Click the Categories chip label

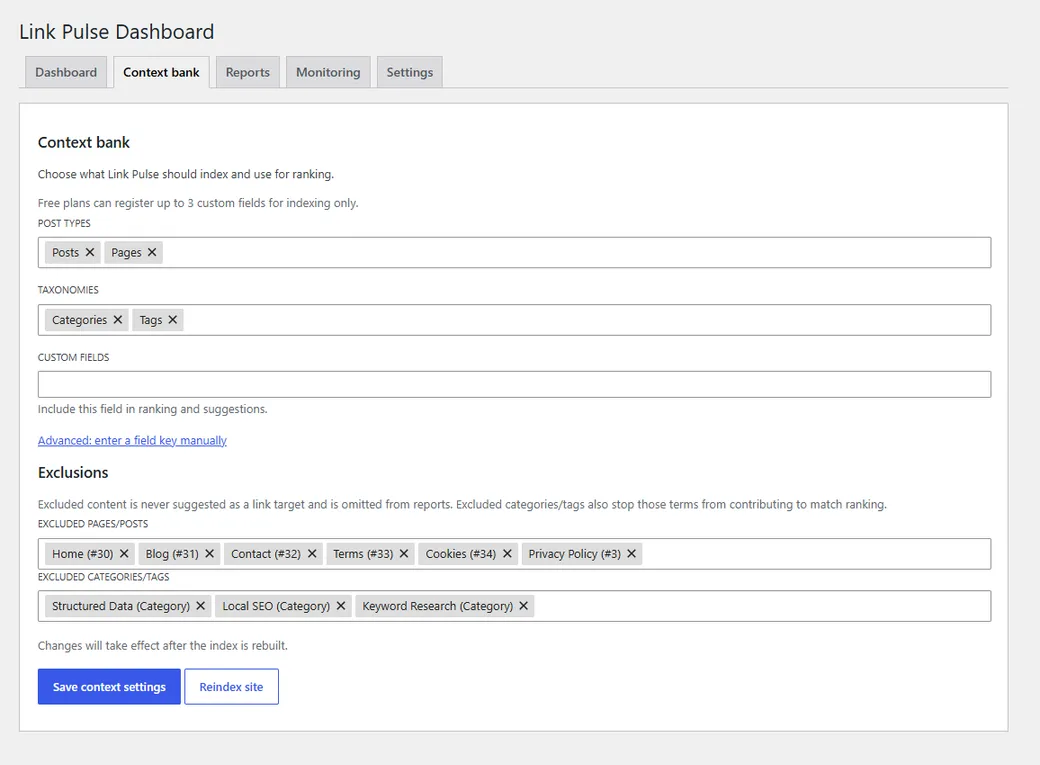point(80,320)
